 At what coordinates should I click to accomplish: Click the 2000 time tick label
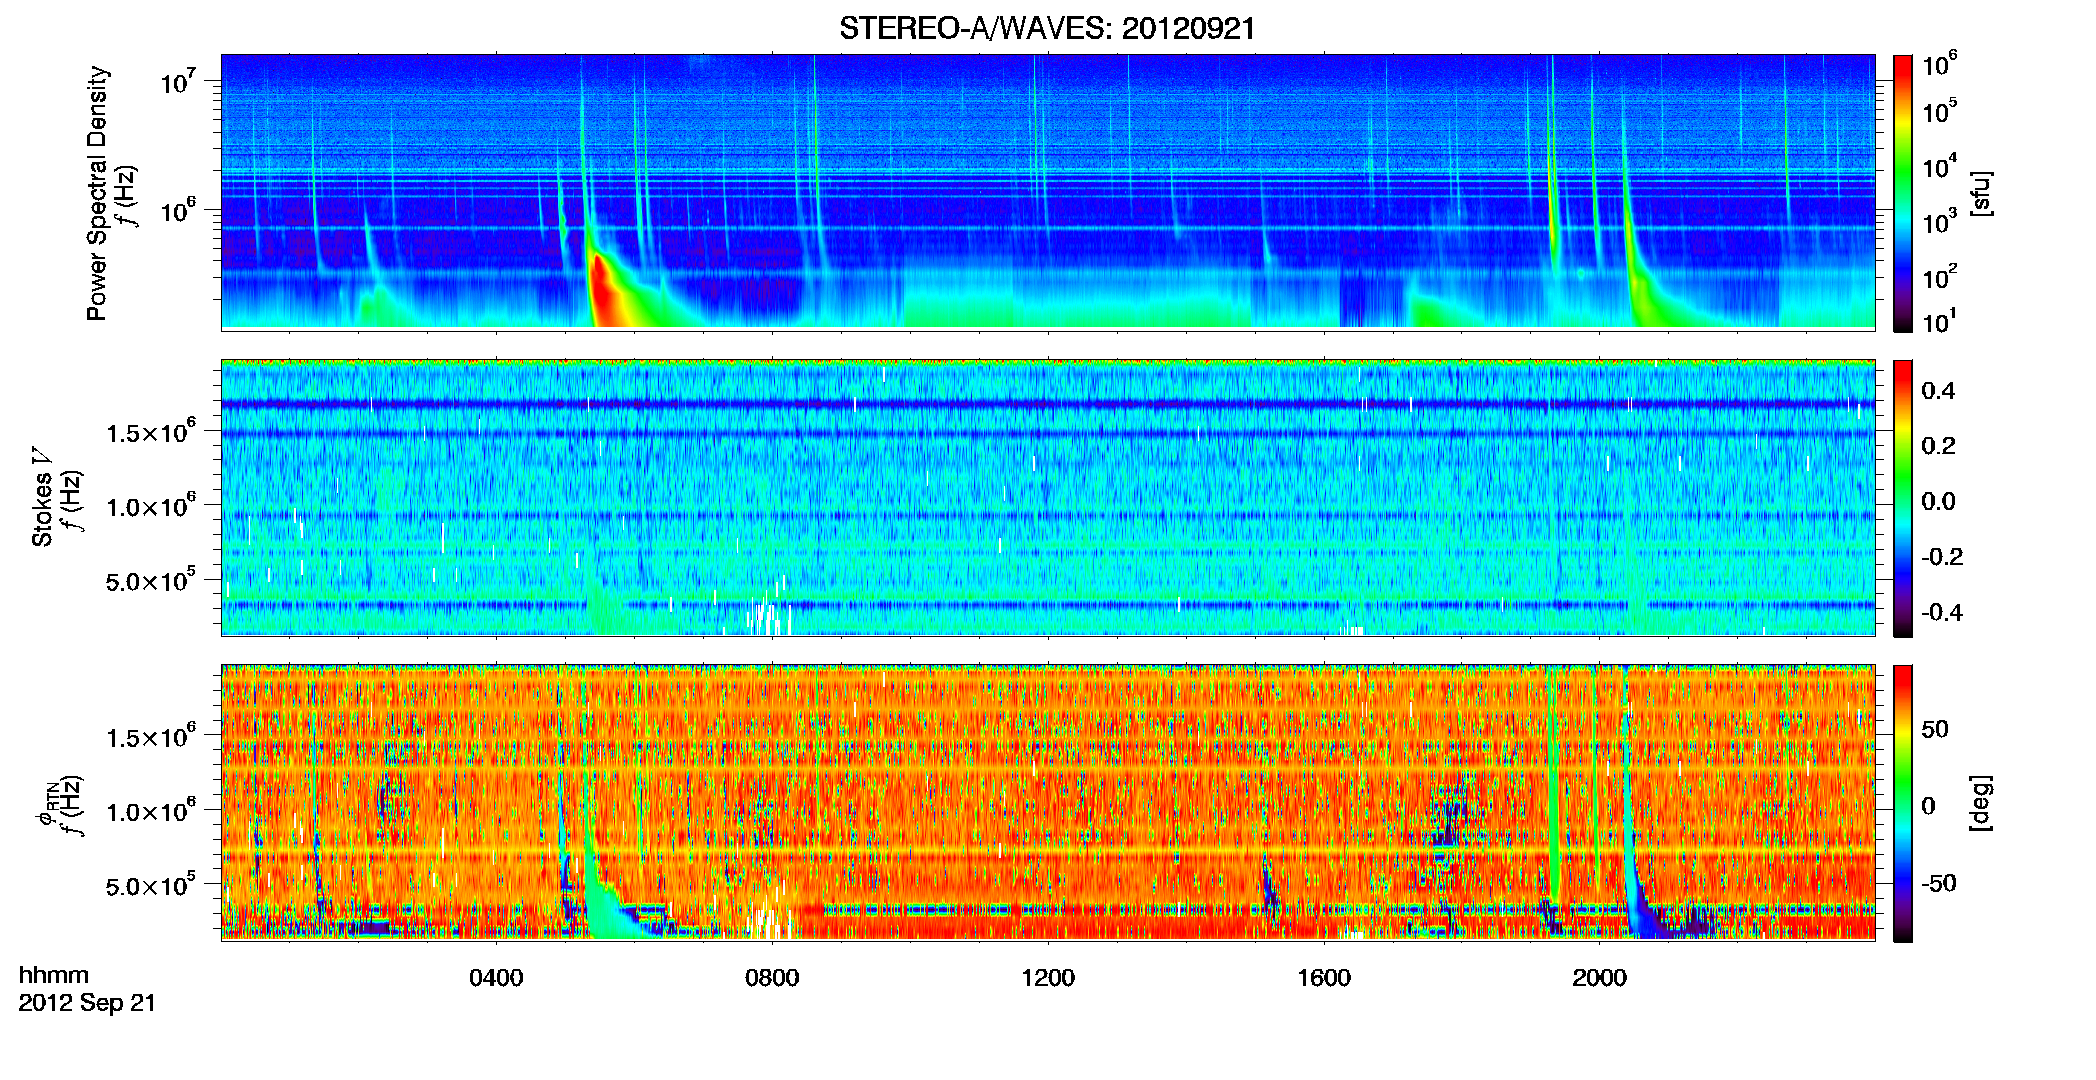tap(1599, 977)
